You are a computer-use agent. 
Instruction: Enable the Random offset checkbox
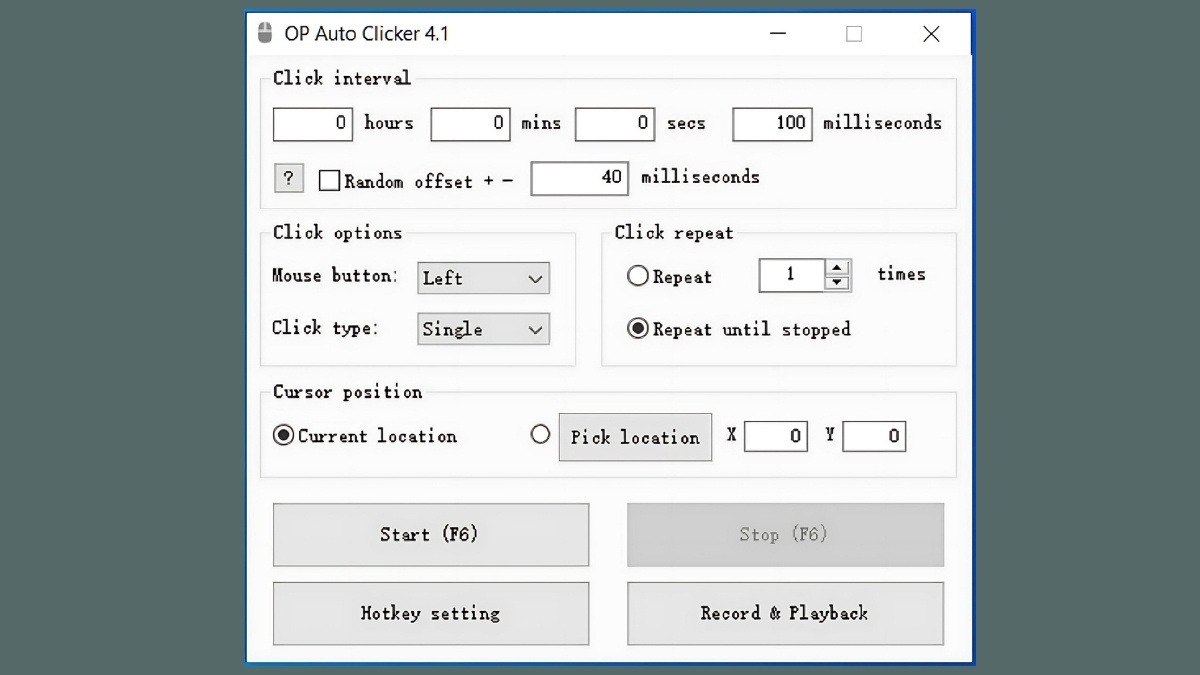pos(329,181)
